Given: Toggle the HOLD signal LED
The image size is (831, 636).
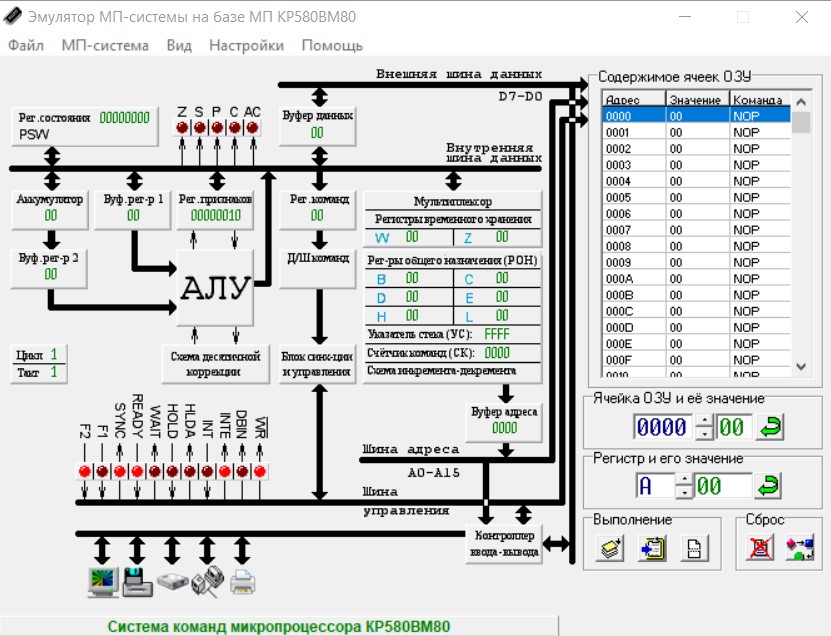Looking at the screenshot, I should (172, 471).
